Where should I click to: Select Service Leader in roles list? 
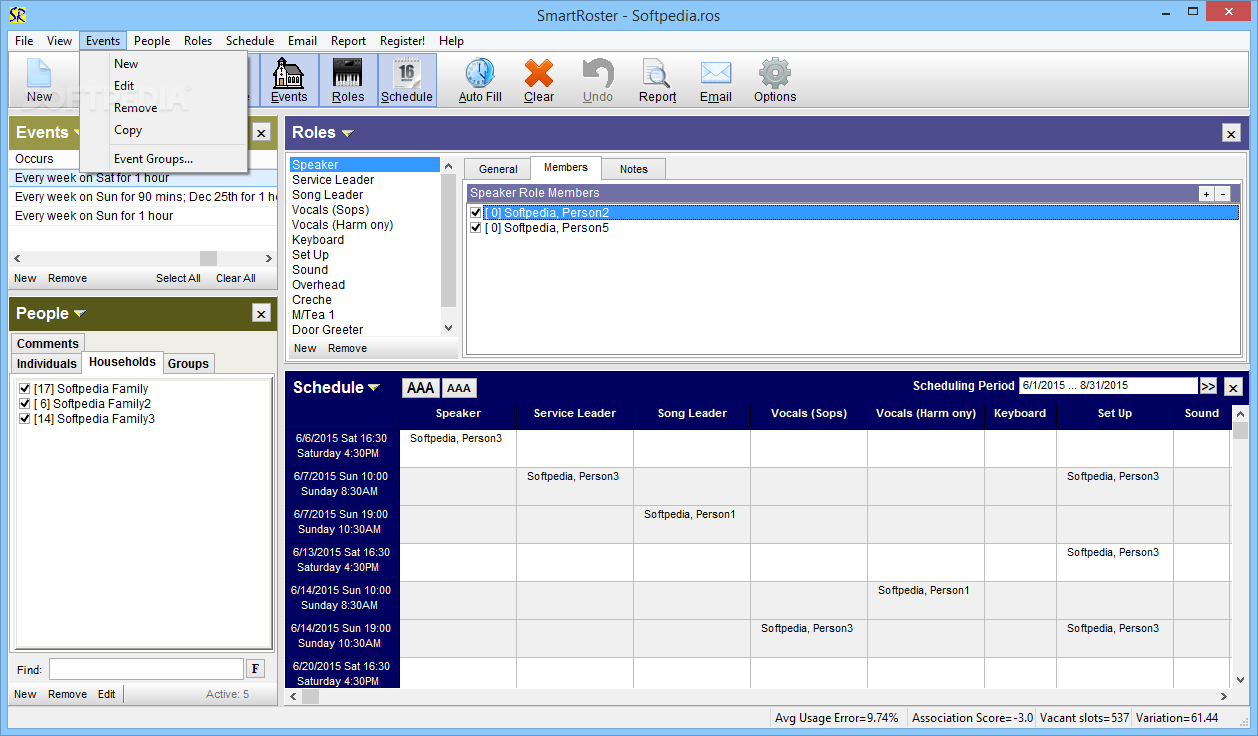[x=333, y=180]
